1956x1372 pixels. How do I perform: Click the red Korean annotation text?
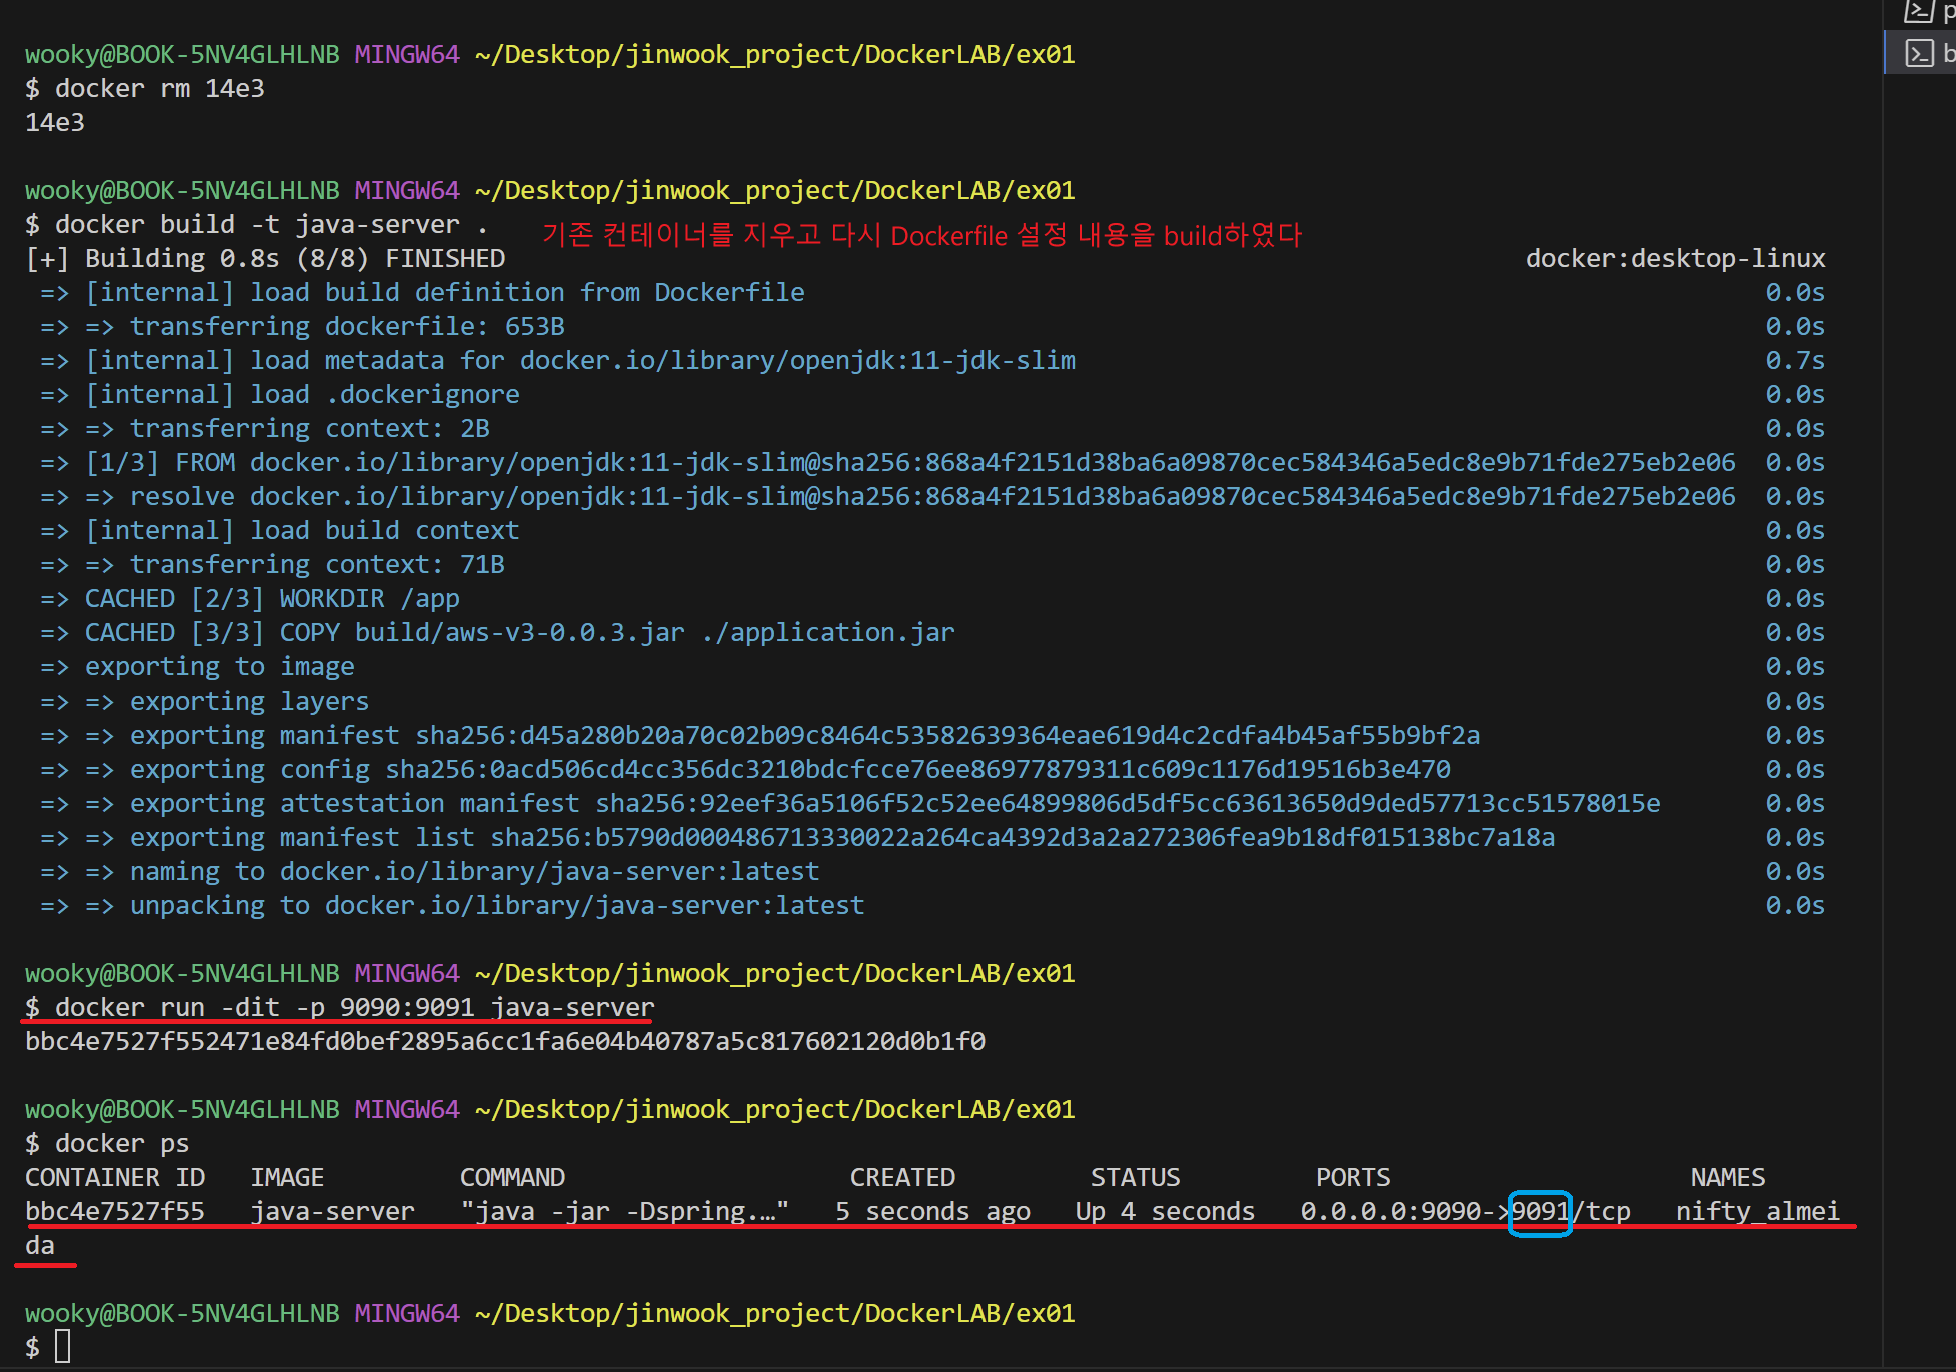(921, 235)
